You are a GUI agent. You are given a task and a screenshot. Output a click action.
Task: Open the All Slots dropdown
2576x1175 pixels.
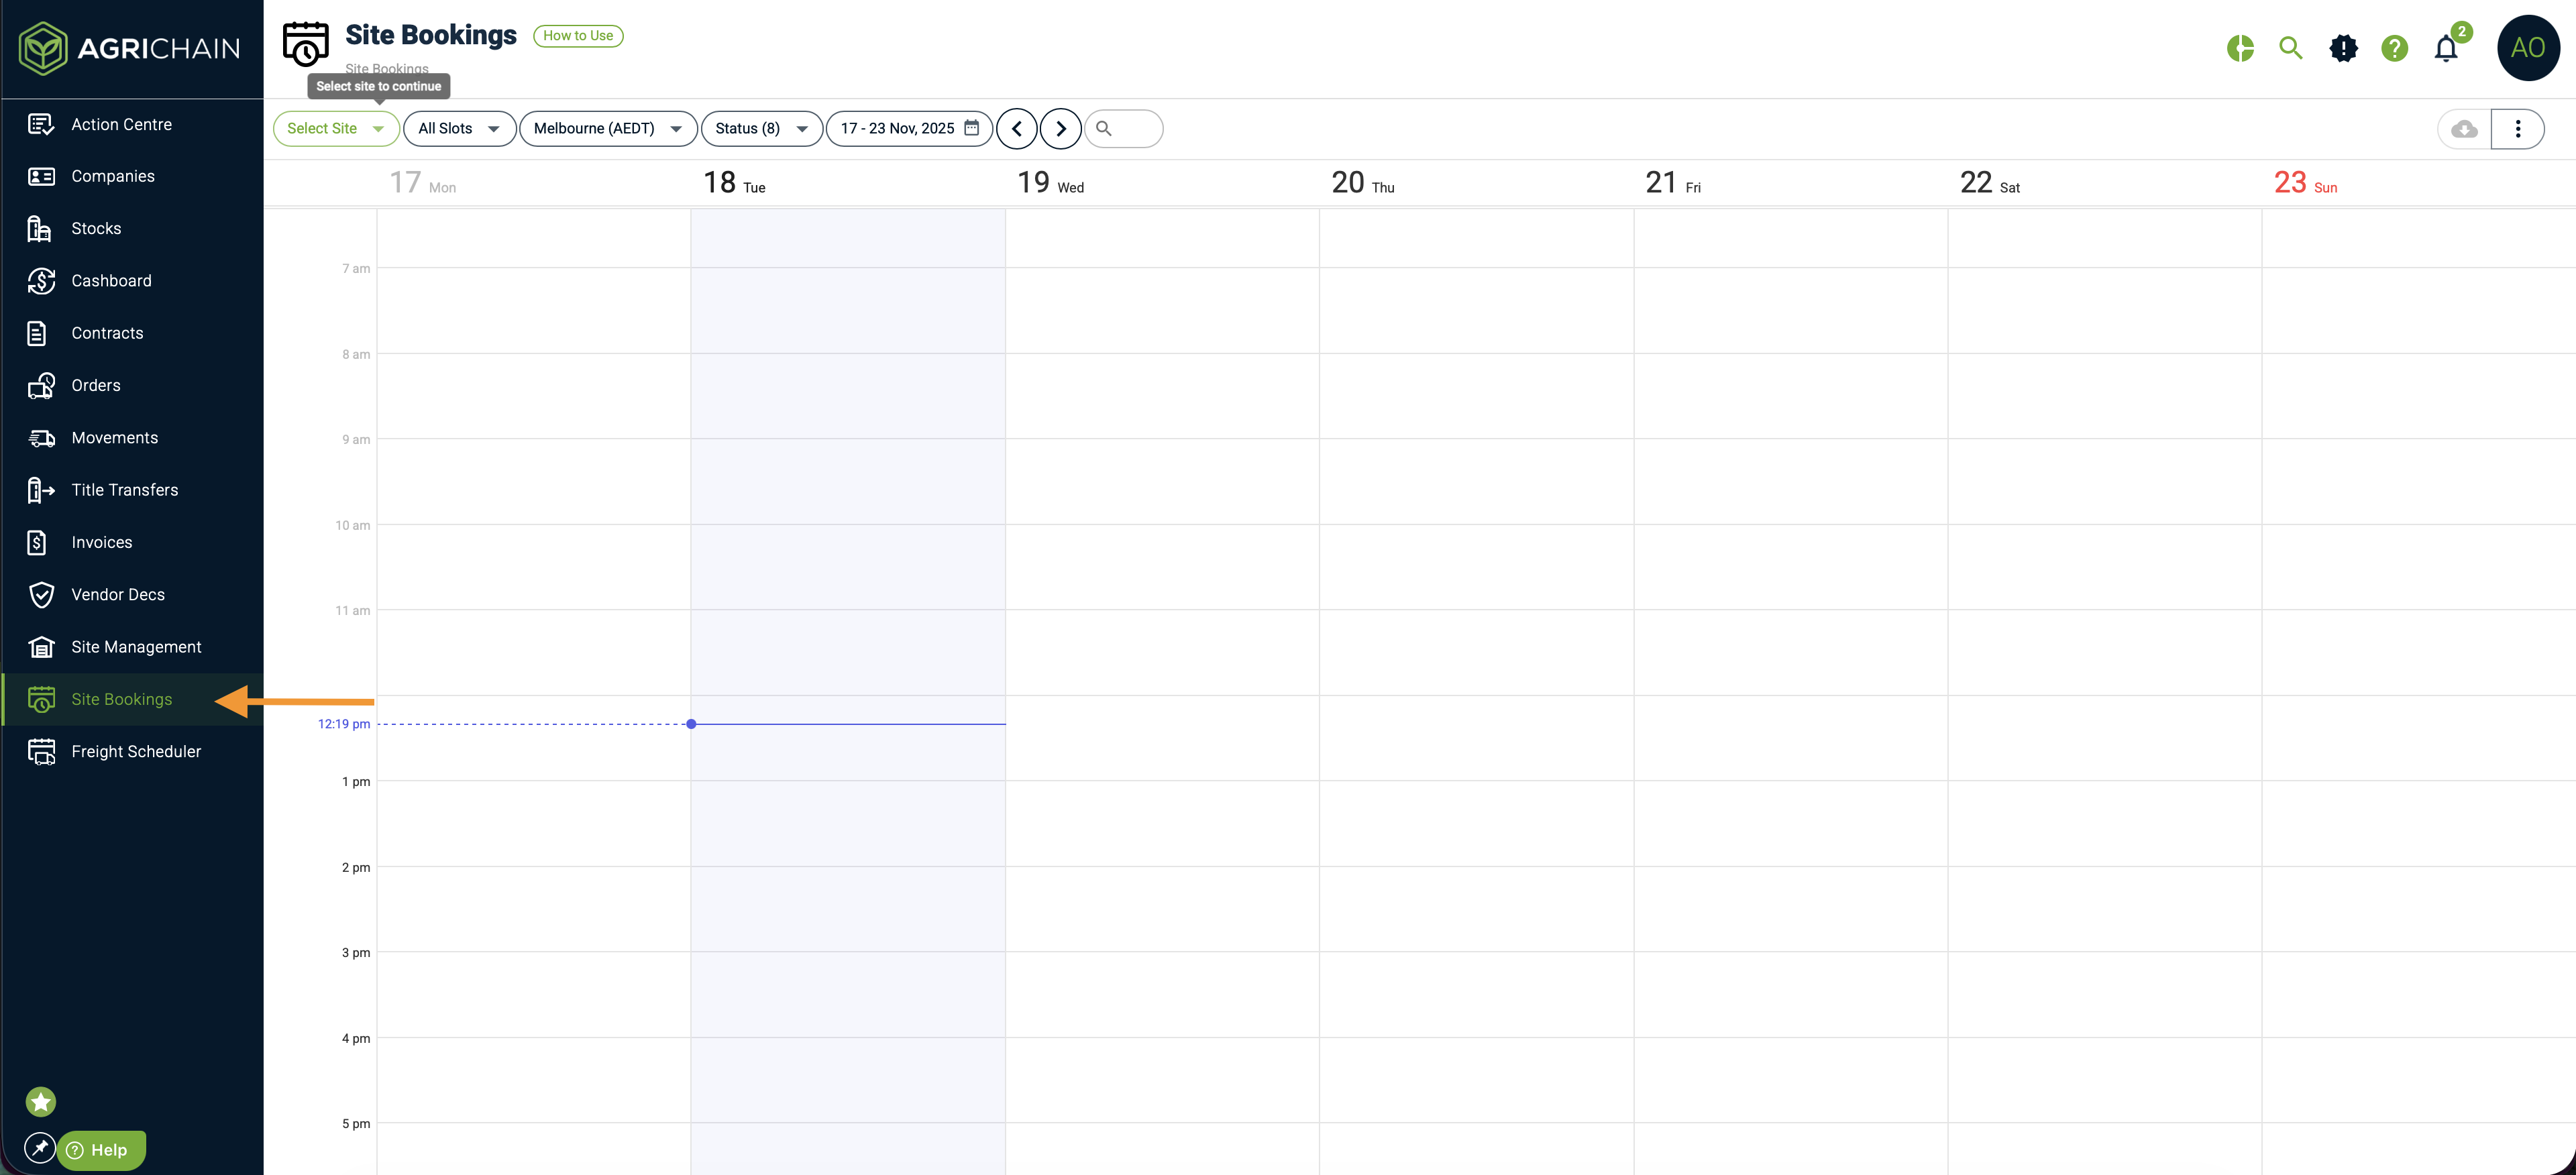pyautogui.click(x=459, y=129)
